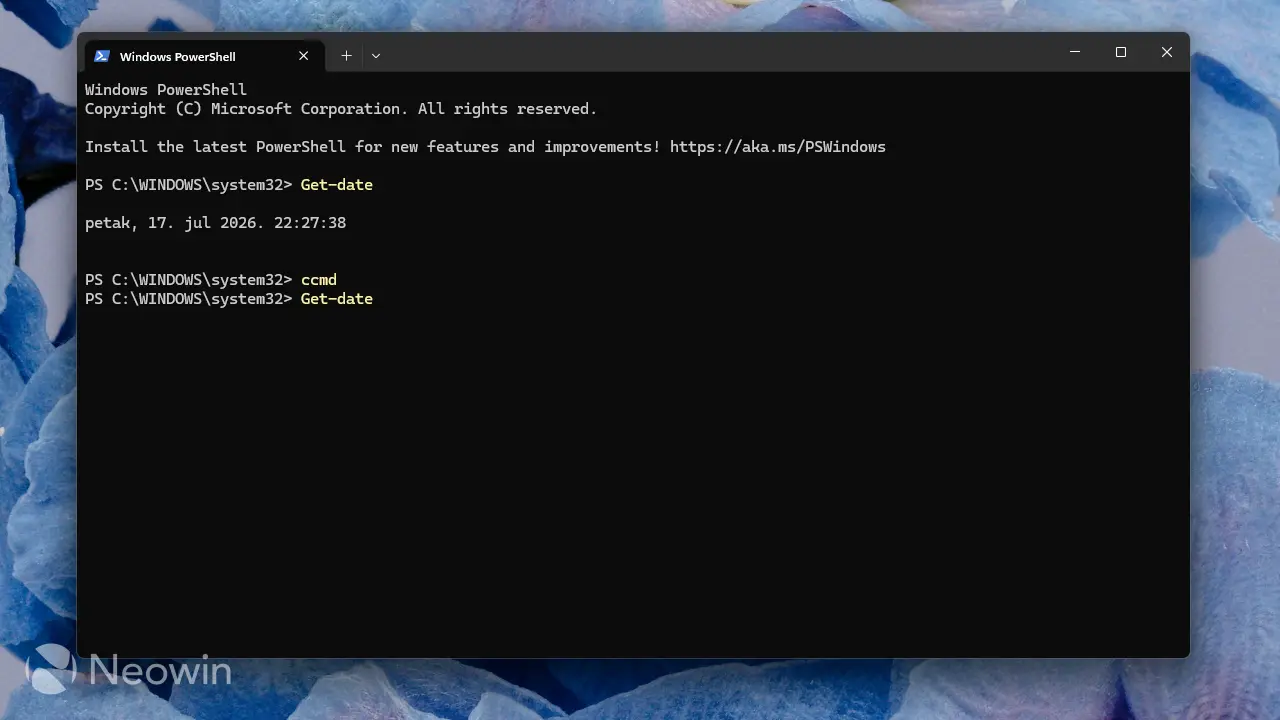Click the 'Windows PowerShell' header line in terminal
Screen dimensions: 1280x720
(166, 90)
